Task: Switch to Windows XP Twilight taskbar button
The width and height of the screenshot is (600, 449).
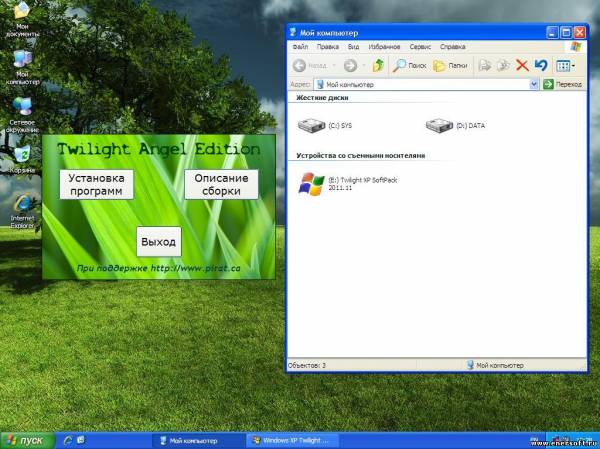Action: point(293,441)
